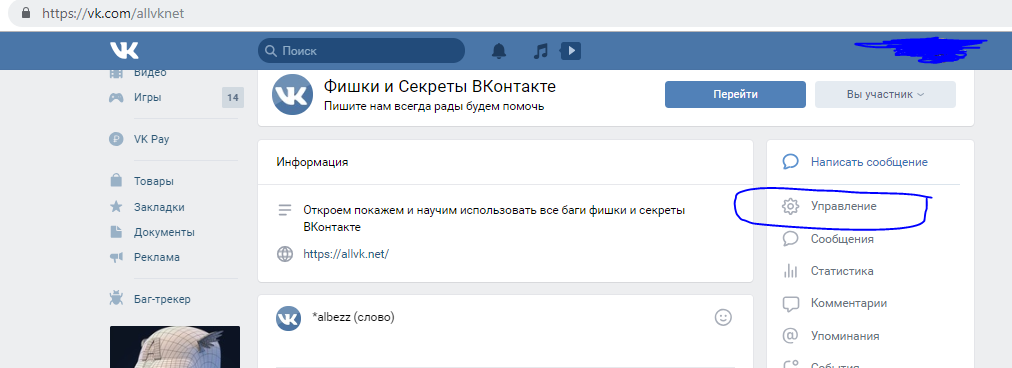Screen dimensions: 1012x368
Task: Click the comment icon beside Комментарии
Action: [x=790, y=303]
